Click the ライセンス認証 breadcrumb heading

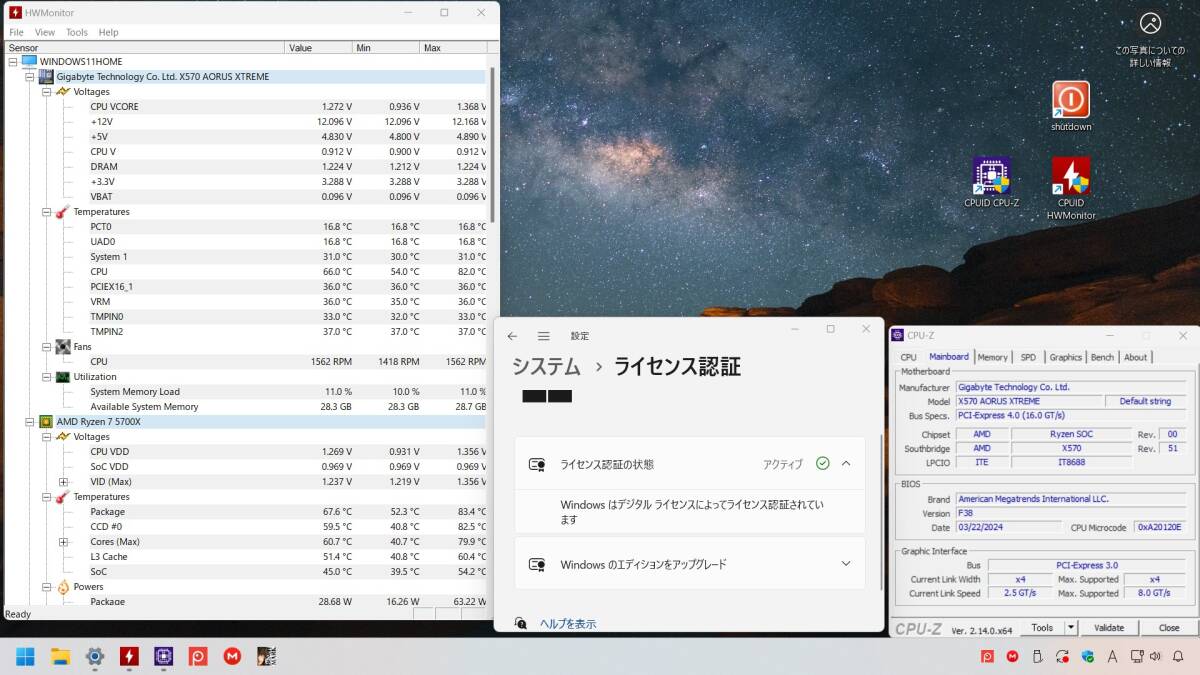click(x=677, y=366)
